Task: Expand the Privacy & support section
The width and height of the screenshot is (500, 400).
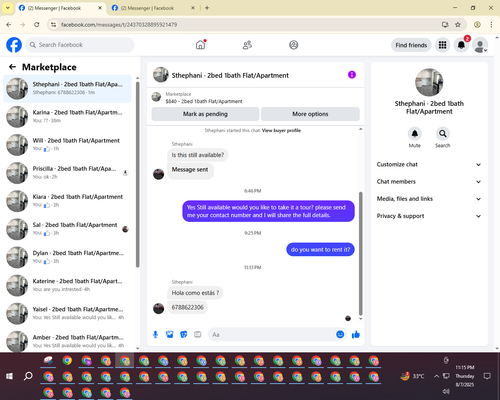Action: click(x=429, y=216)
